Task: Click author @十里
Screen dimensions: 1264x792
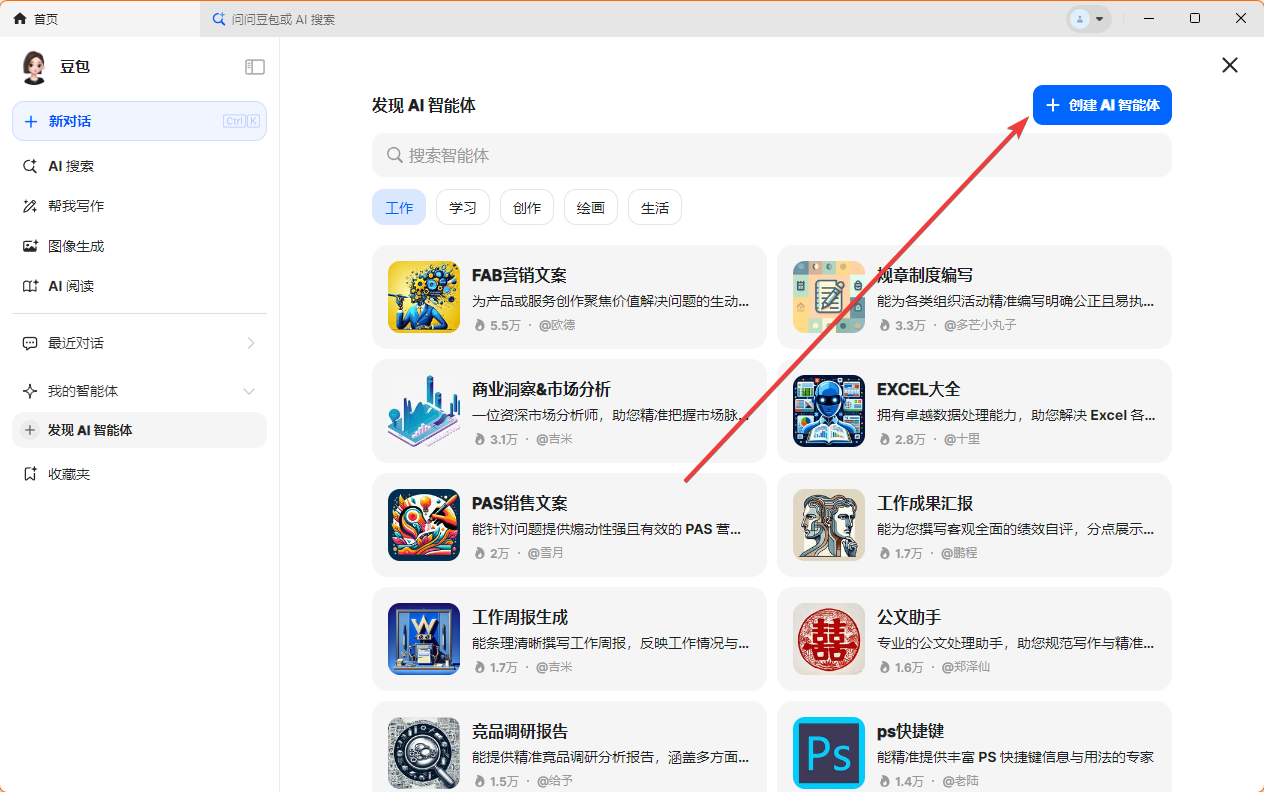Action: [961, 439]
